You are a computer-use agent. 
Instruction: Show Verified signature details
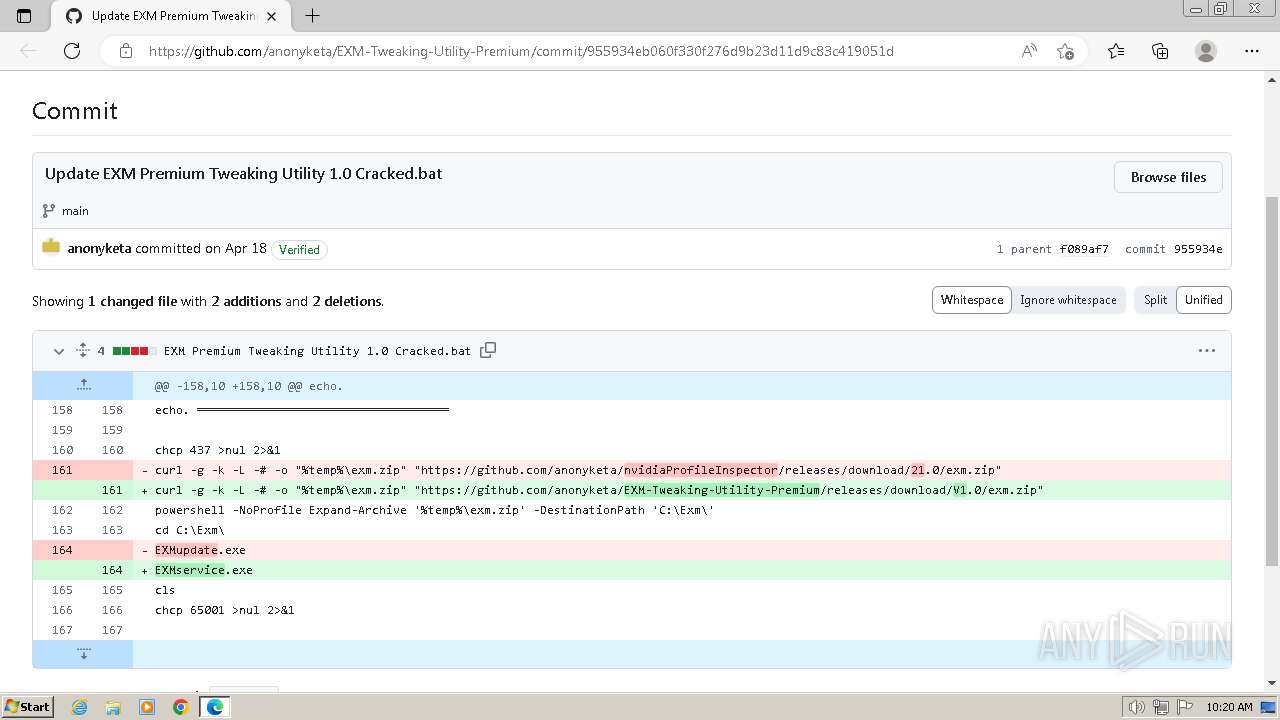pyautogui.click(x=299, y=249)
